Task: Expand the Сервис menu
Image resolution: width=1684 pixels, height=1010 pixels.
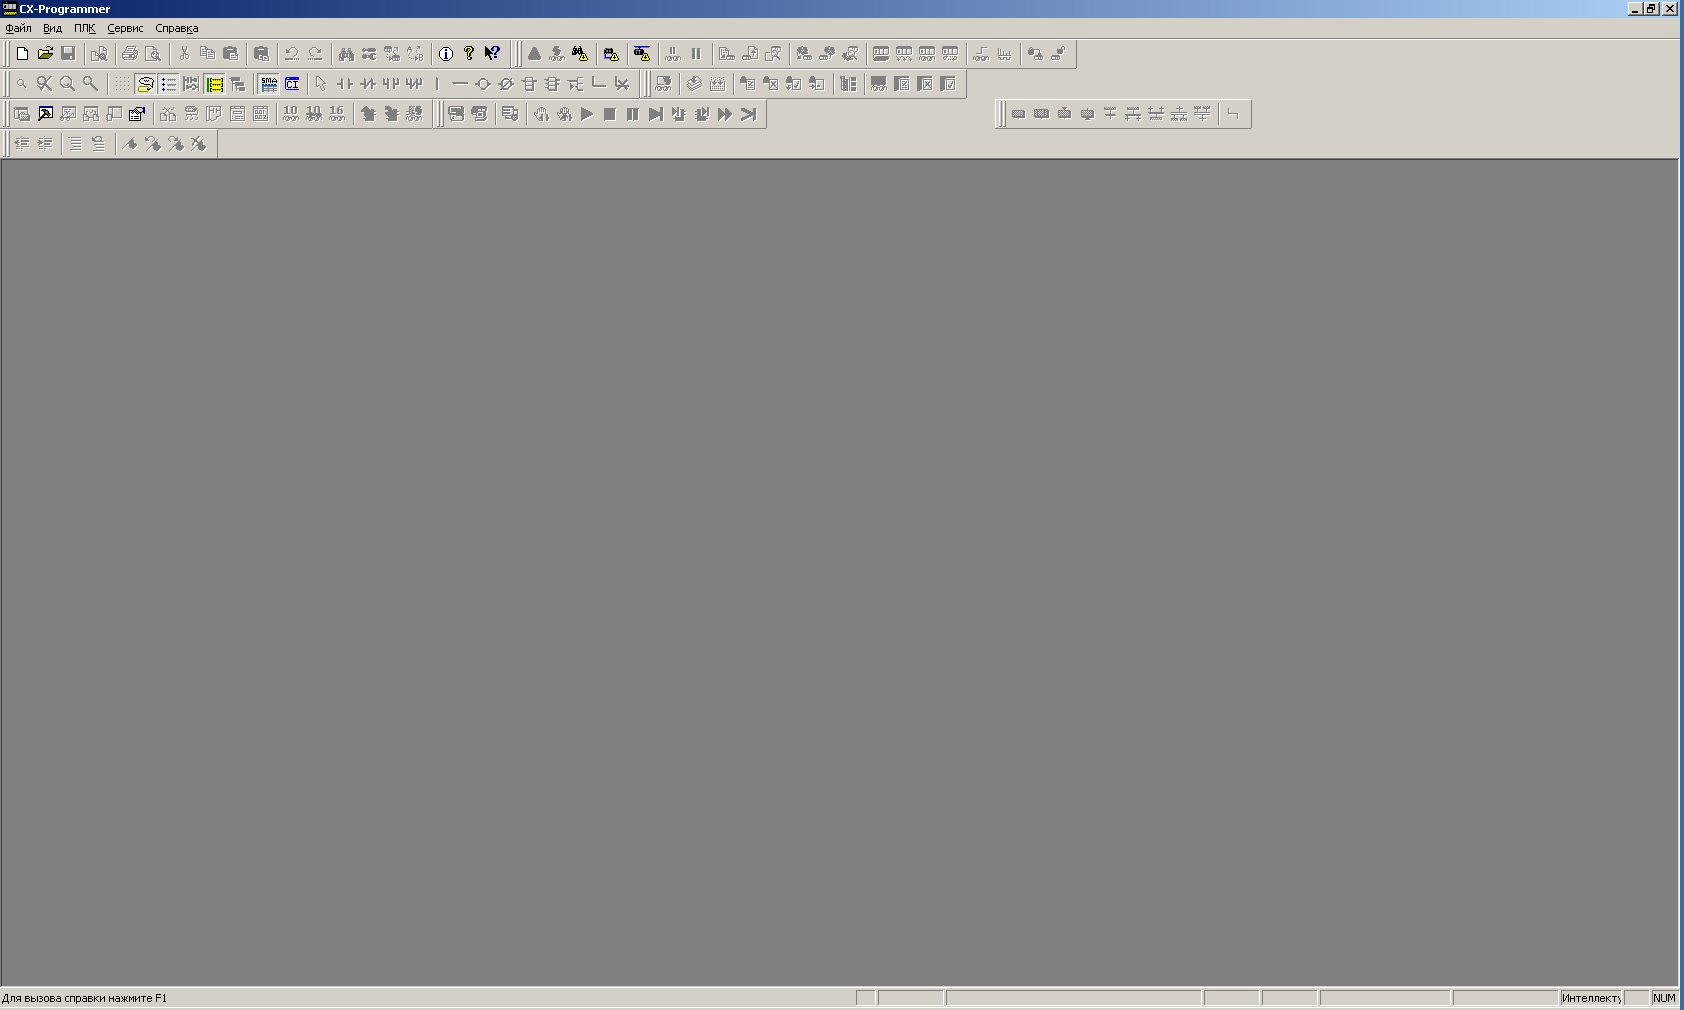Action: click(x=125, y=28)
